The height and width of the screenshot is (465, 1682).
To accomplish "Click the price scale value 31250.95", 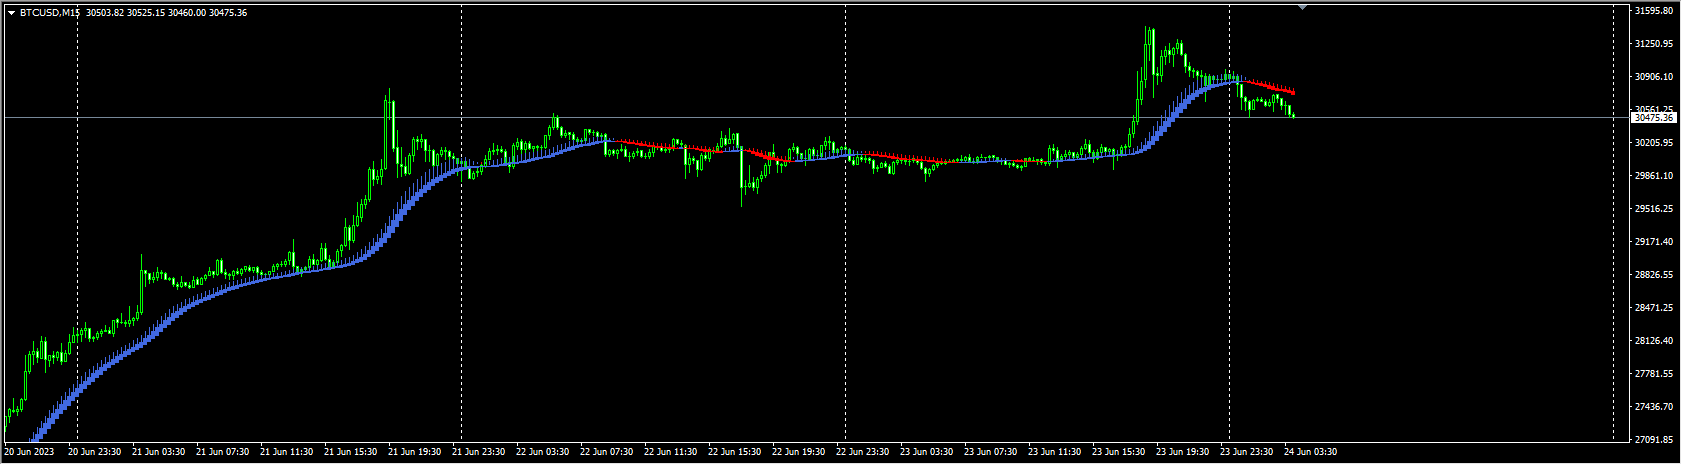I will click(1654, 44).
